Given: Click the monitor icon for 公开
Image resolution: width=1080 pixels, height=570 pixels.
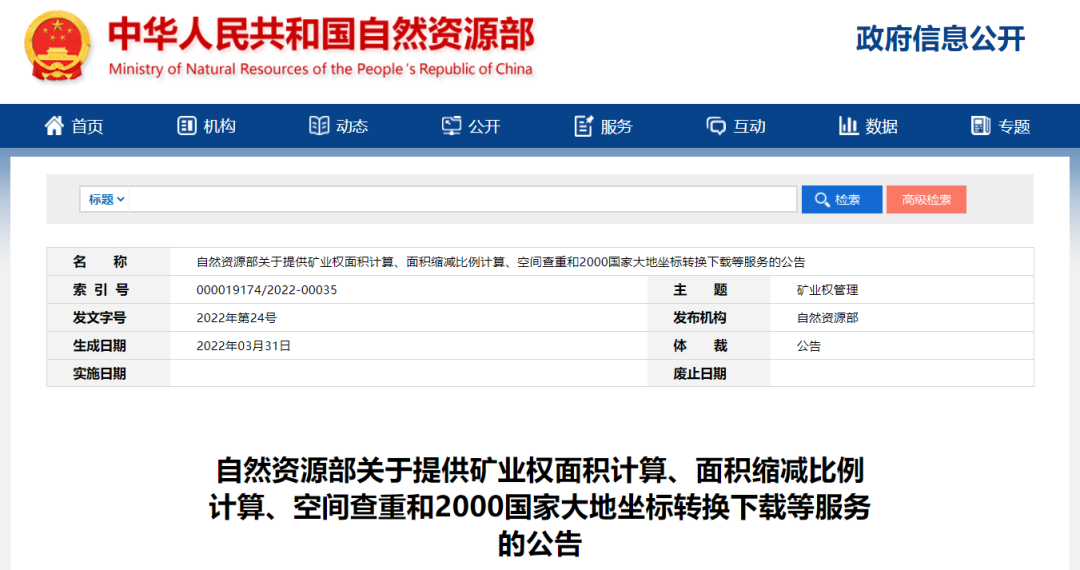Looking at the screenshot, I should point(452,126).
